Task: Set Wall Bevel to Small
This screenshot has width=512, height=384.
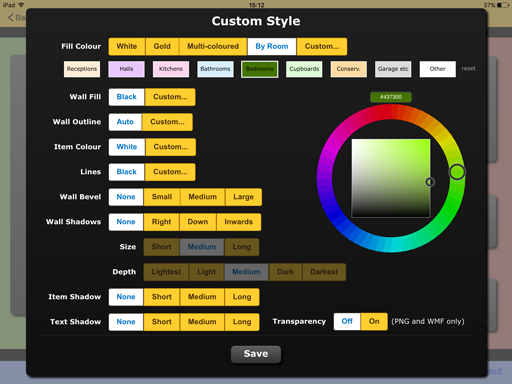Action: click(162, 197)
